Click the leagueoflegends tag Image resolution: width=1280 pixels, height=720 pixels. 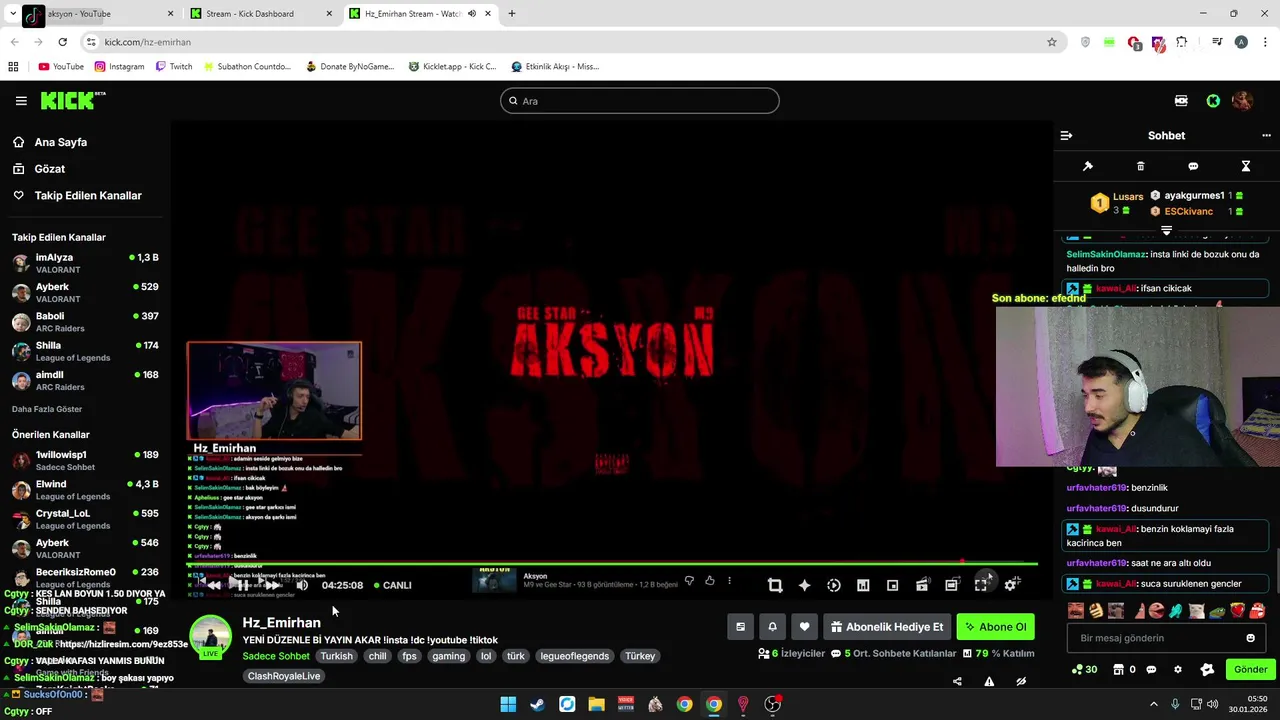574,656
